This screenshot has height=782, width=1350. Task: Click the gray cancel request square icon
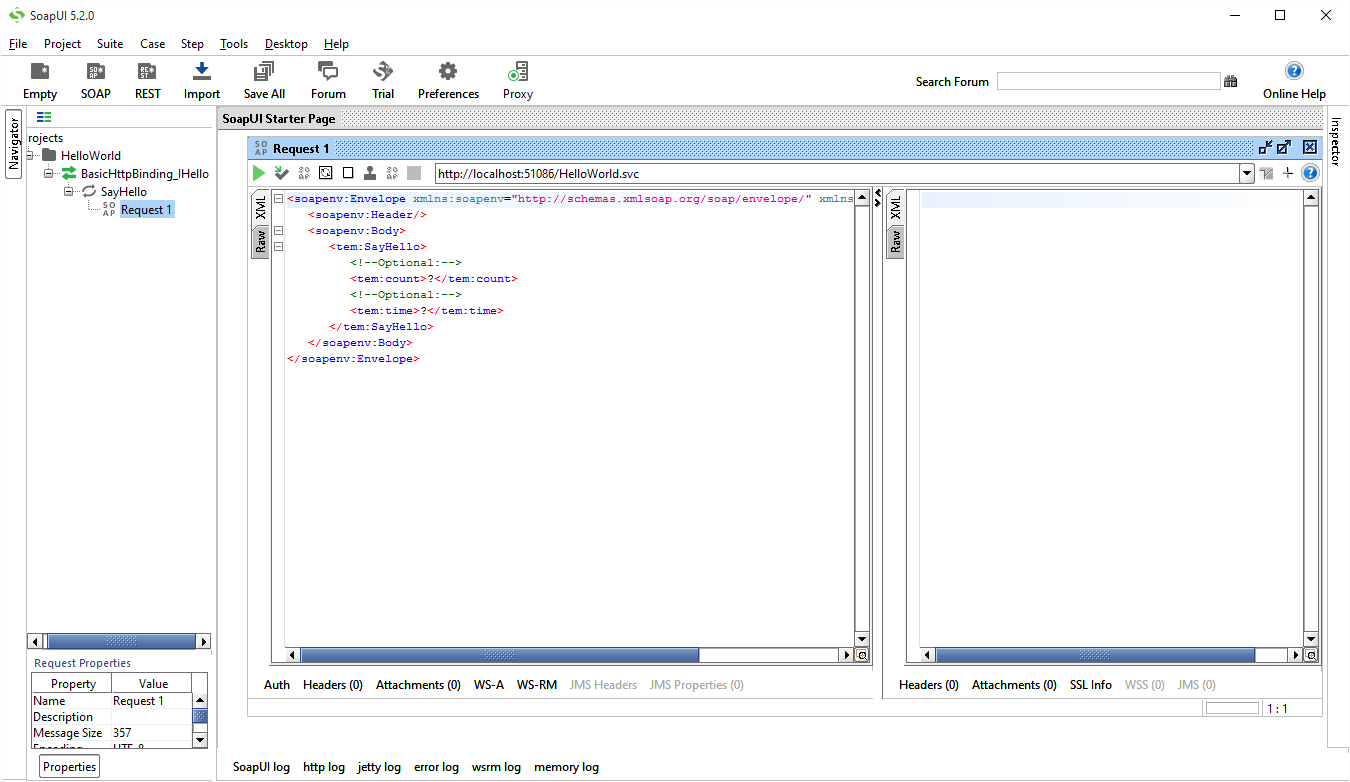click(x=414, y=173)
